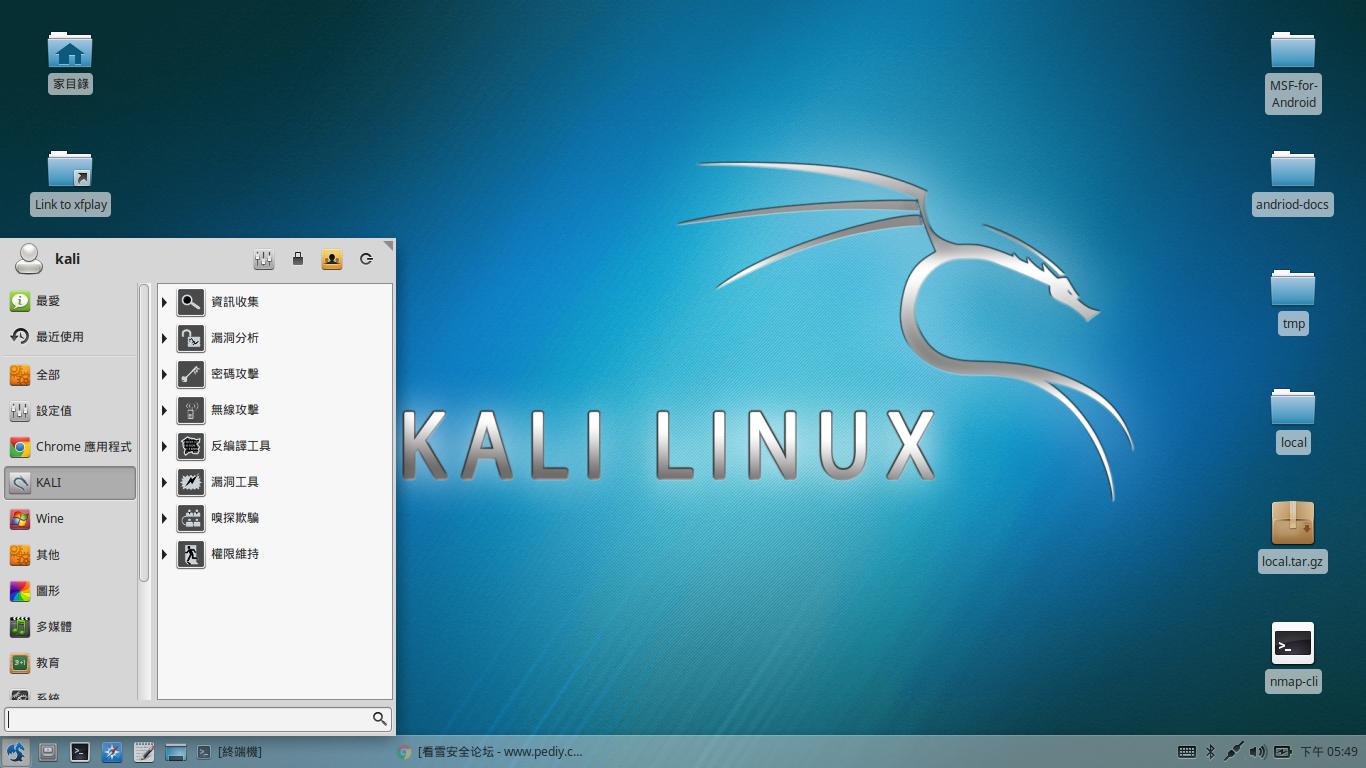Click the category list scrollbar
This screenshot has width=1366, height=768.
(144, 433)
